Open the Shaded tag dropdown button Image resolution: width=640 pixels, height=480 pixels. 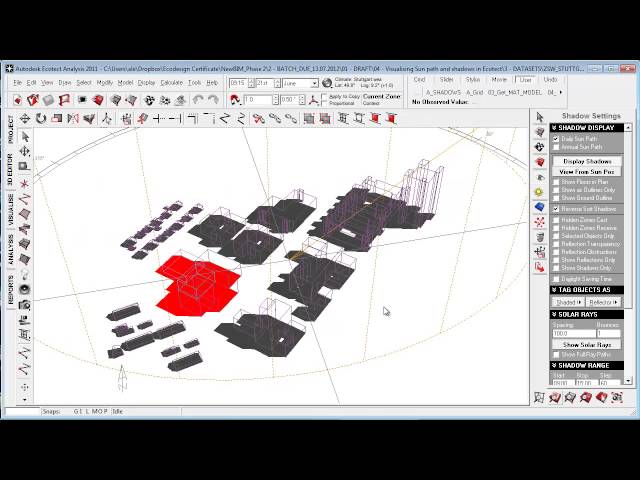point(568,302)
